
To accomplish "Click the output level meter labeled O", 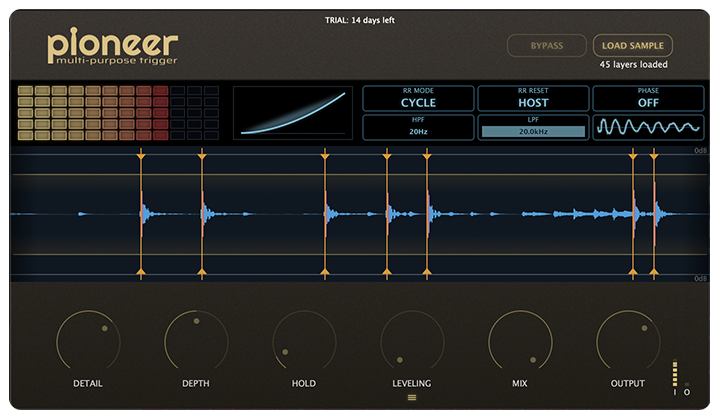I will (x=687, y=384).
